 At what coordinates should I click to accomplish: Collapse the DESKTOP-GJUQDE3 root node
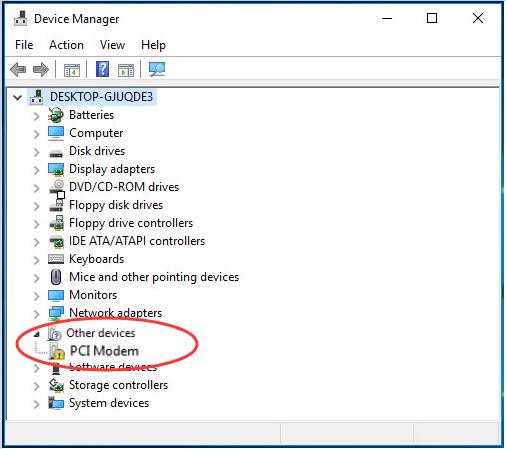point(17,97)
